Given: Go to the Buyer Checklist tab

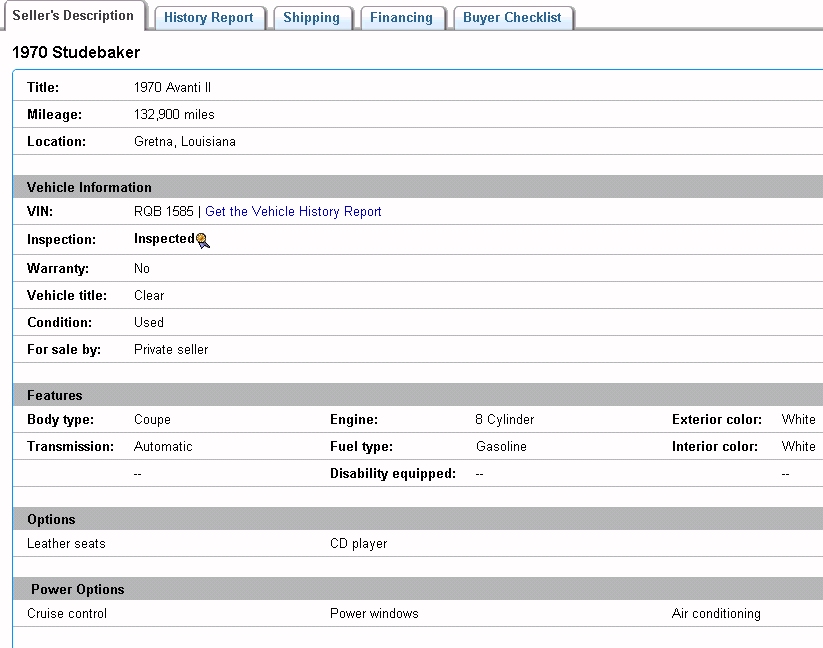Looking at the screenshot, I should pyautogui.click(x=512, y=17).
